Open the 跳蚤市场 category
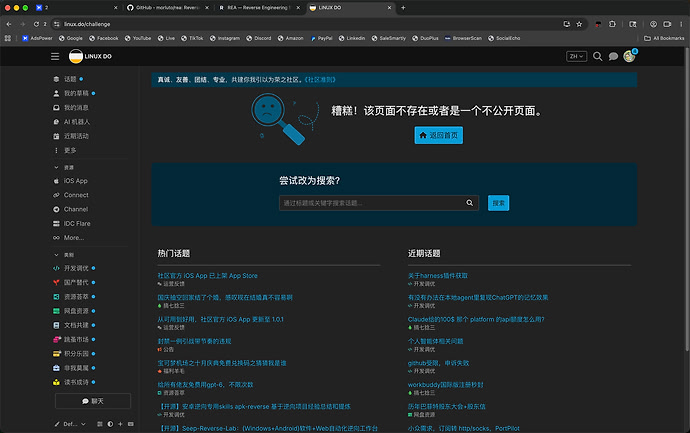The width and height of the screenshot is (690, 433). pos(74,339)
